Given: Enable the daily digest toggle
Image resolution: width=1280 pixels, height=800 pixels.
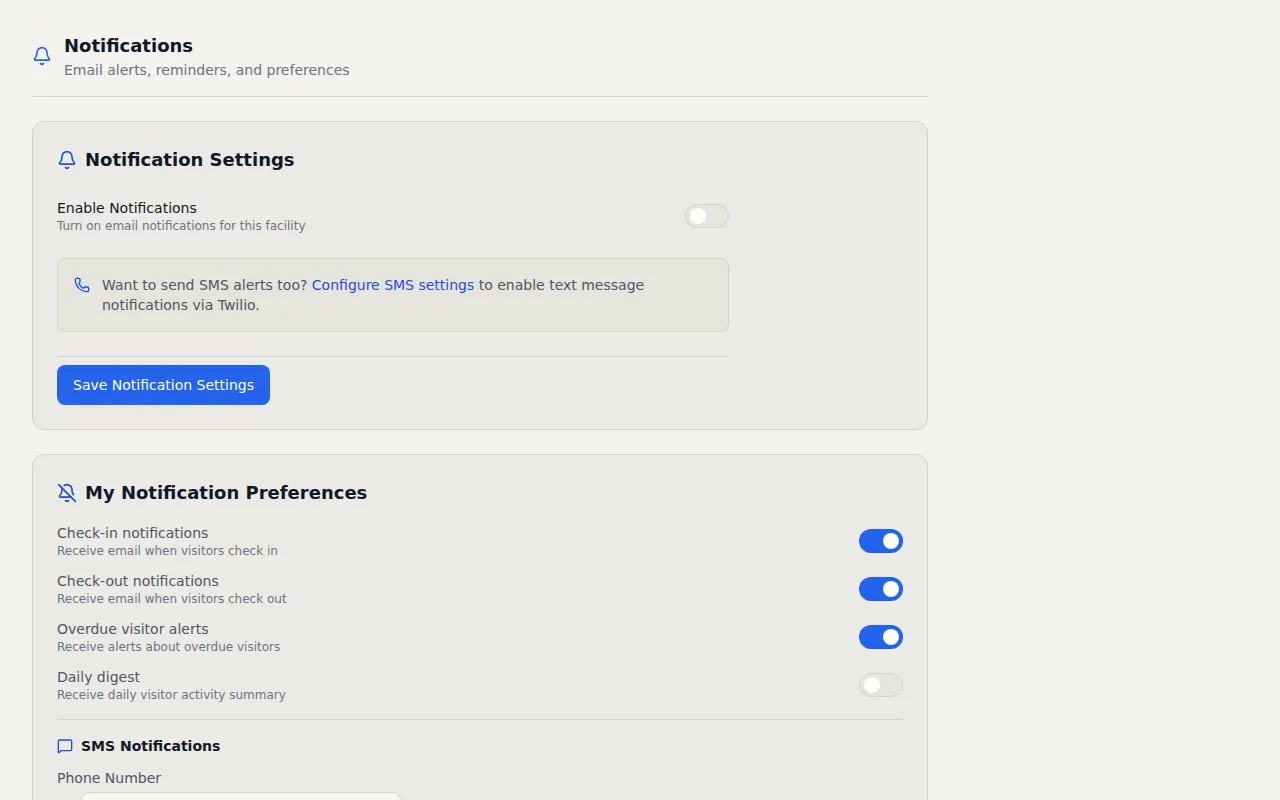Looking at the screenshot, I should click(x=880, y=685).
